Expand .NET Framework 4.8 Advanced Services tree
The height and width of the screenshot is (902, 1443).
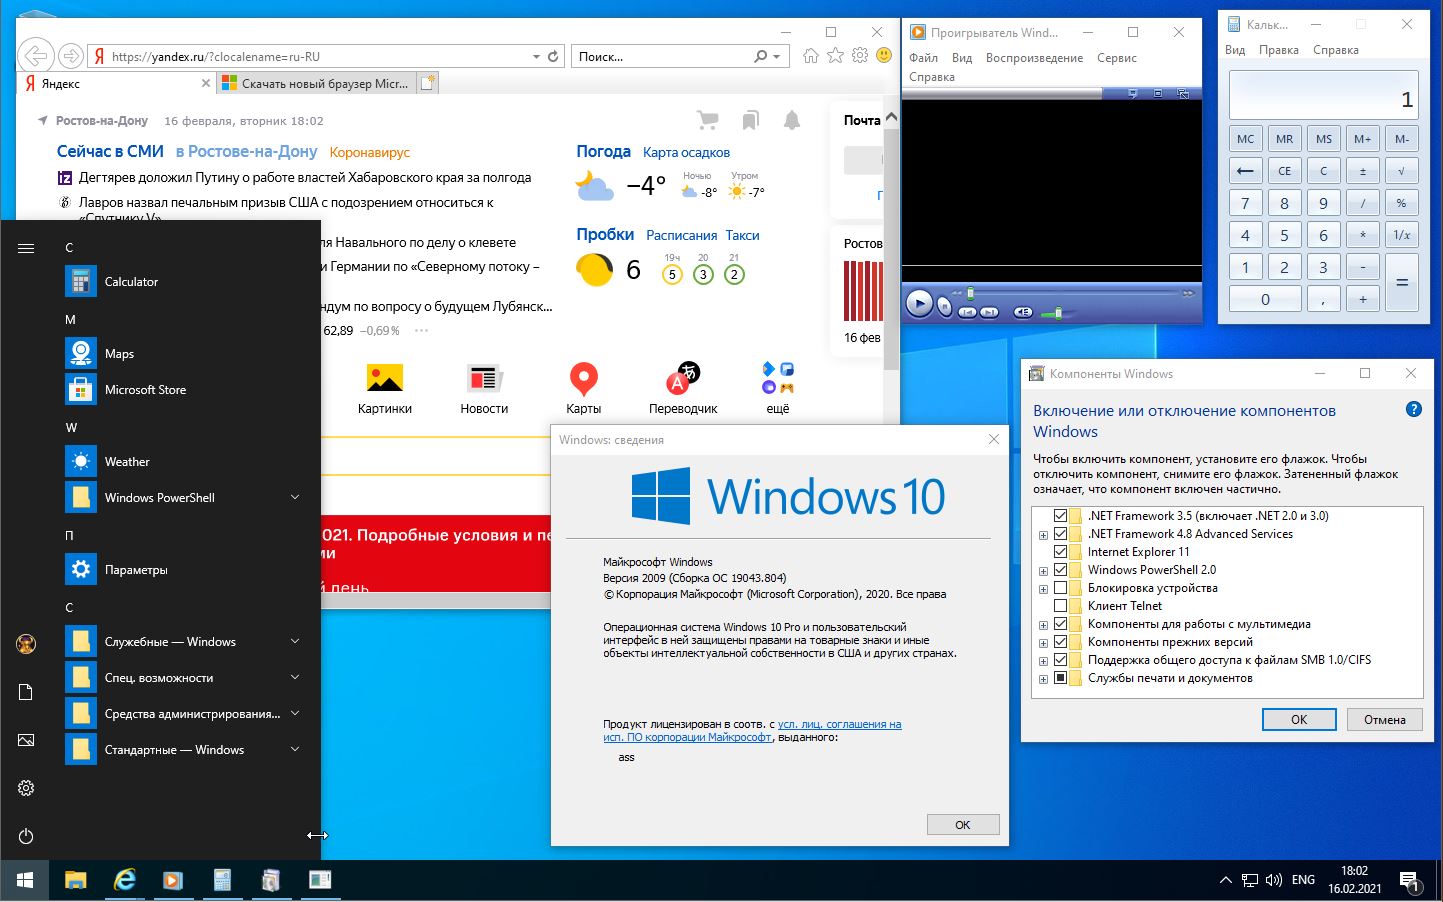pyautogui.click(x=1043, y=535)
